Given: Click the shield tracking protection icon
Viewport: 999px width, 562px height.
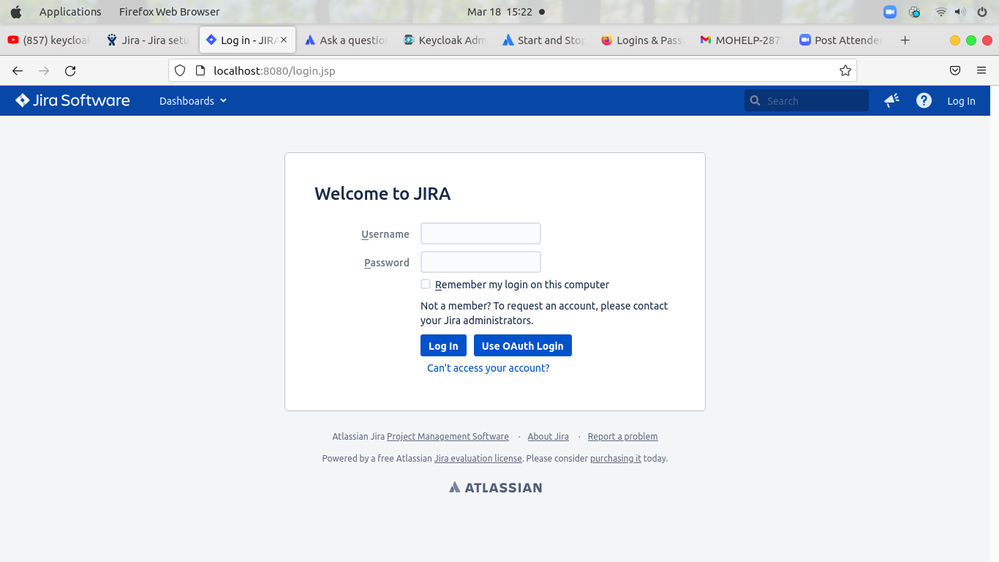Looking at the screenshot, I should click(x=180, y=71).
